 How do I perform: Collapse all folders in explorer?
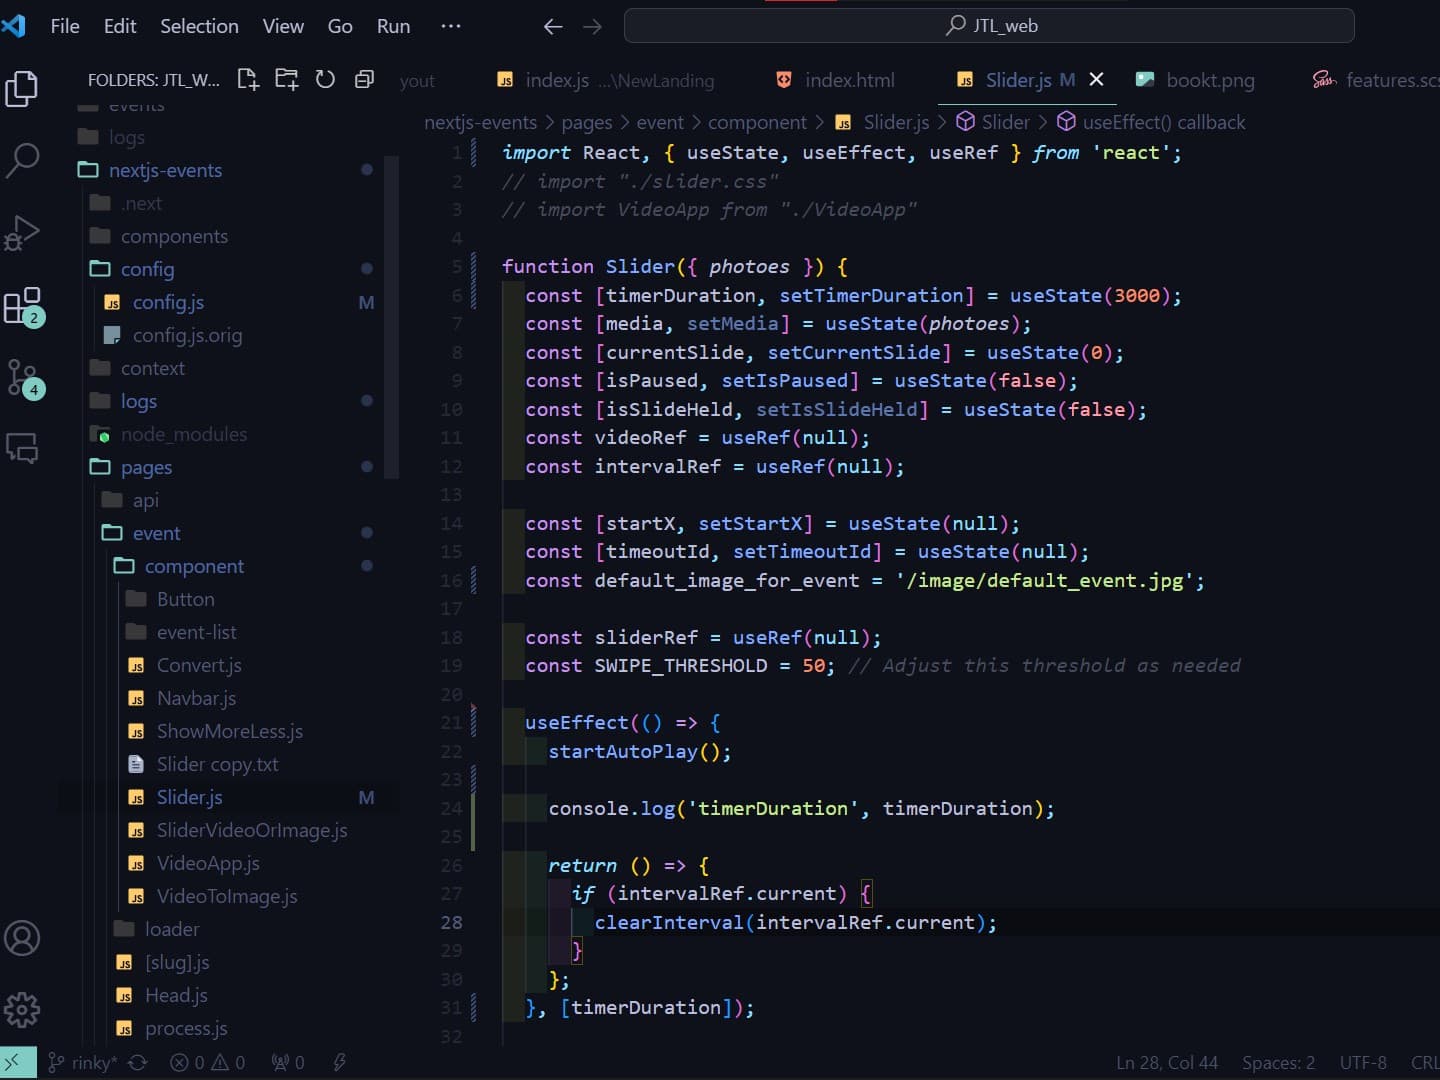tap(364, 79)
